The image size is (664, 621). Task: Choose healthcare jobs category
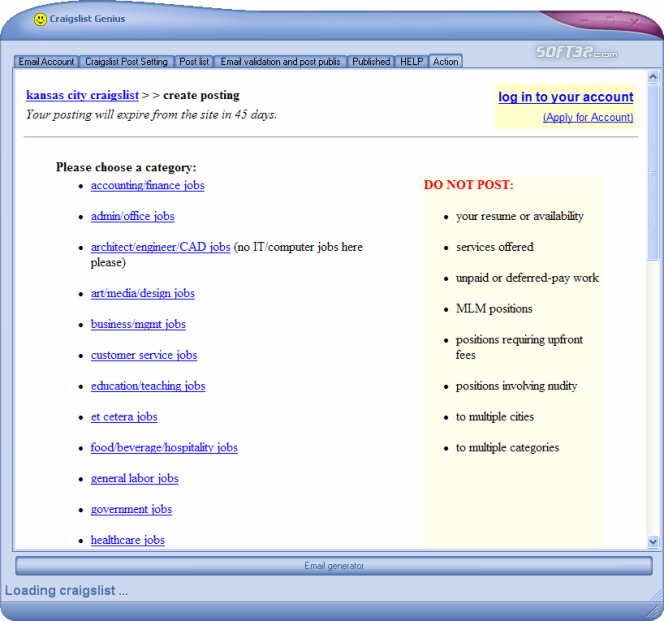coord(127,541)
